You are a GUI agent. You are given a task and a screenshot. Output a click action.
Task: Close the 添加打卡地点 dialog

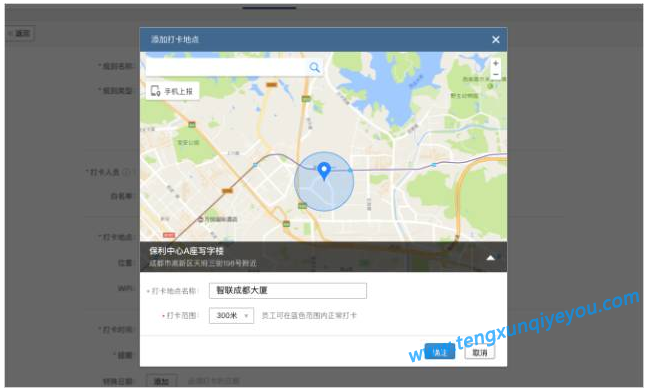click(496, 40)
